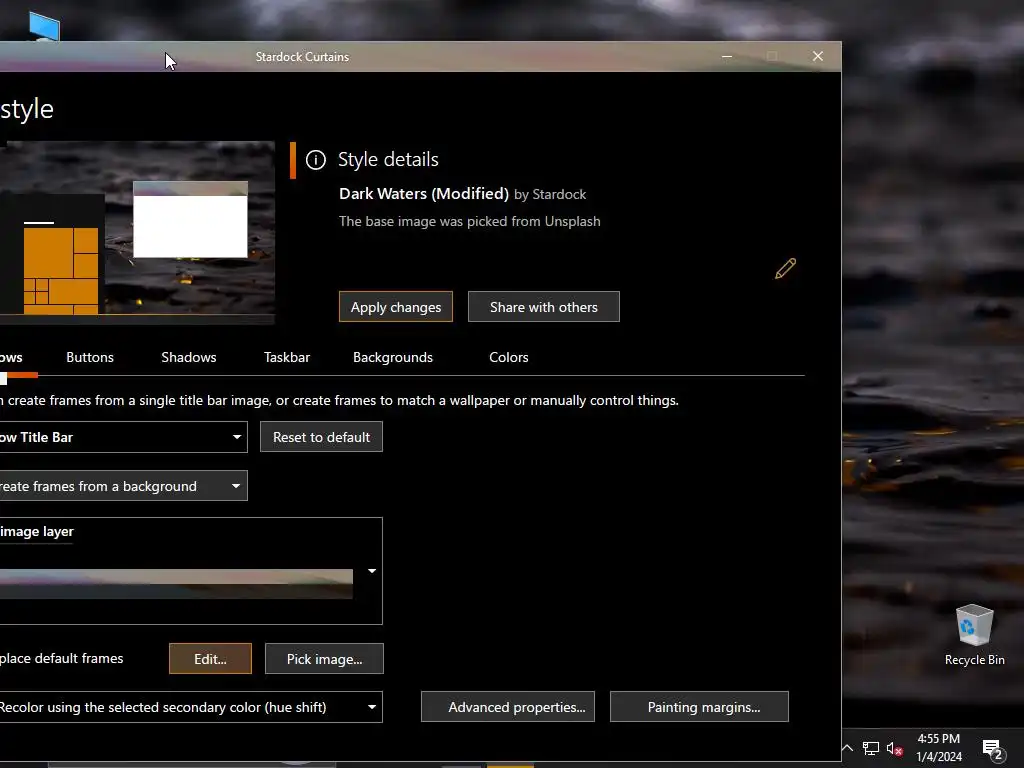Click the 'Style details' heading
This screenshot has height=768, width=1024.
click(388, 159)
